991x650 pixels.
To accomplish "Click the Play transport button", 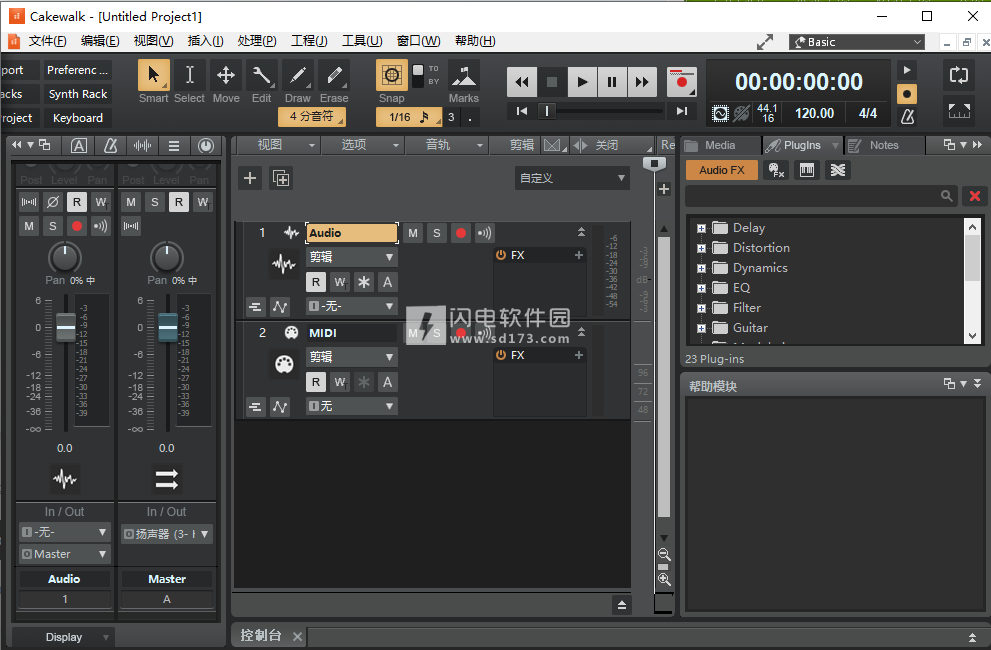I will [582, 82].
